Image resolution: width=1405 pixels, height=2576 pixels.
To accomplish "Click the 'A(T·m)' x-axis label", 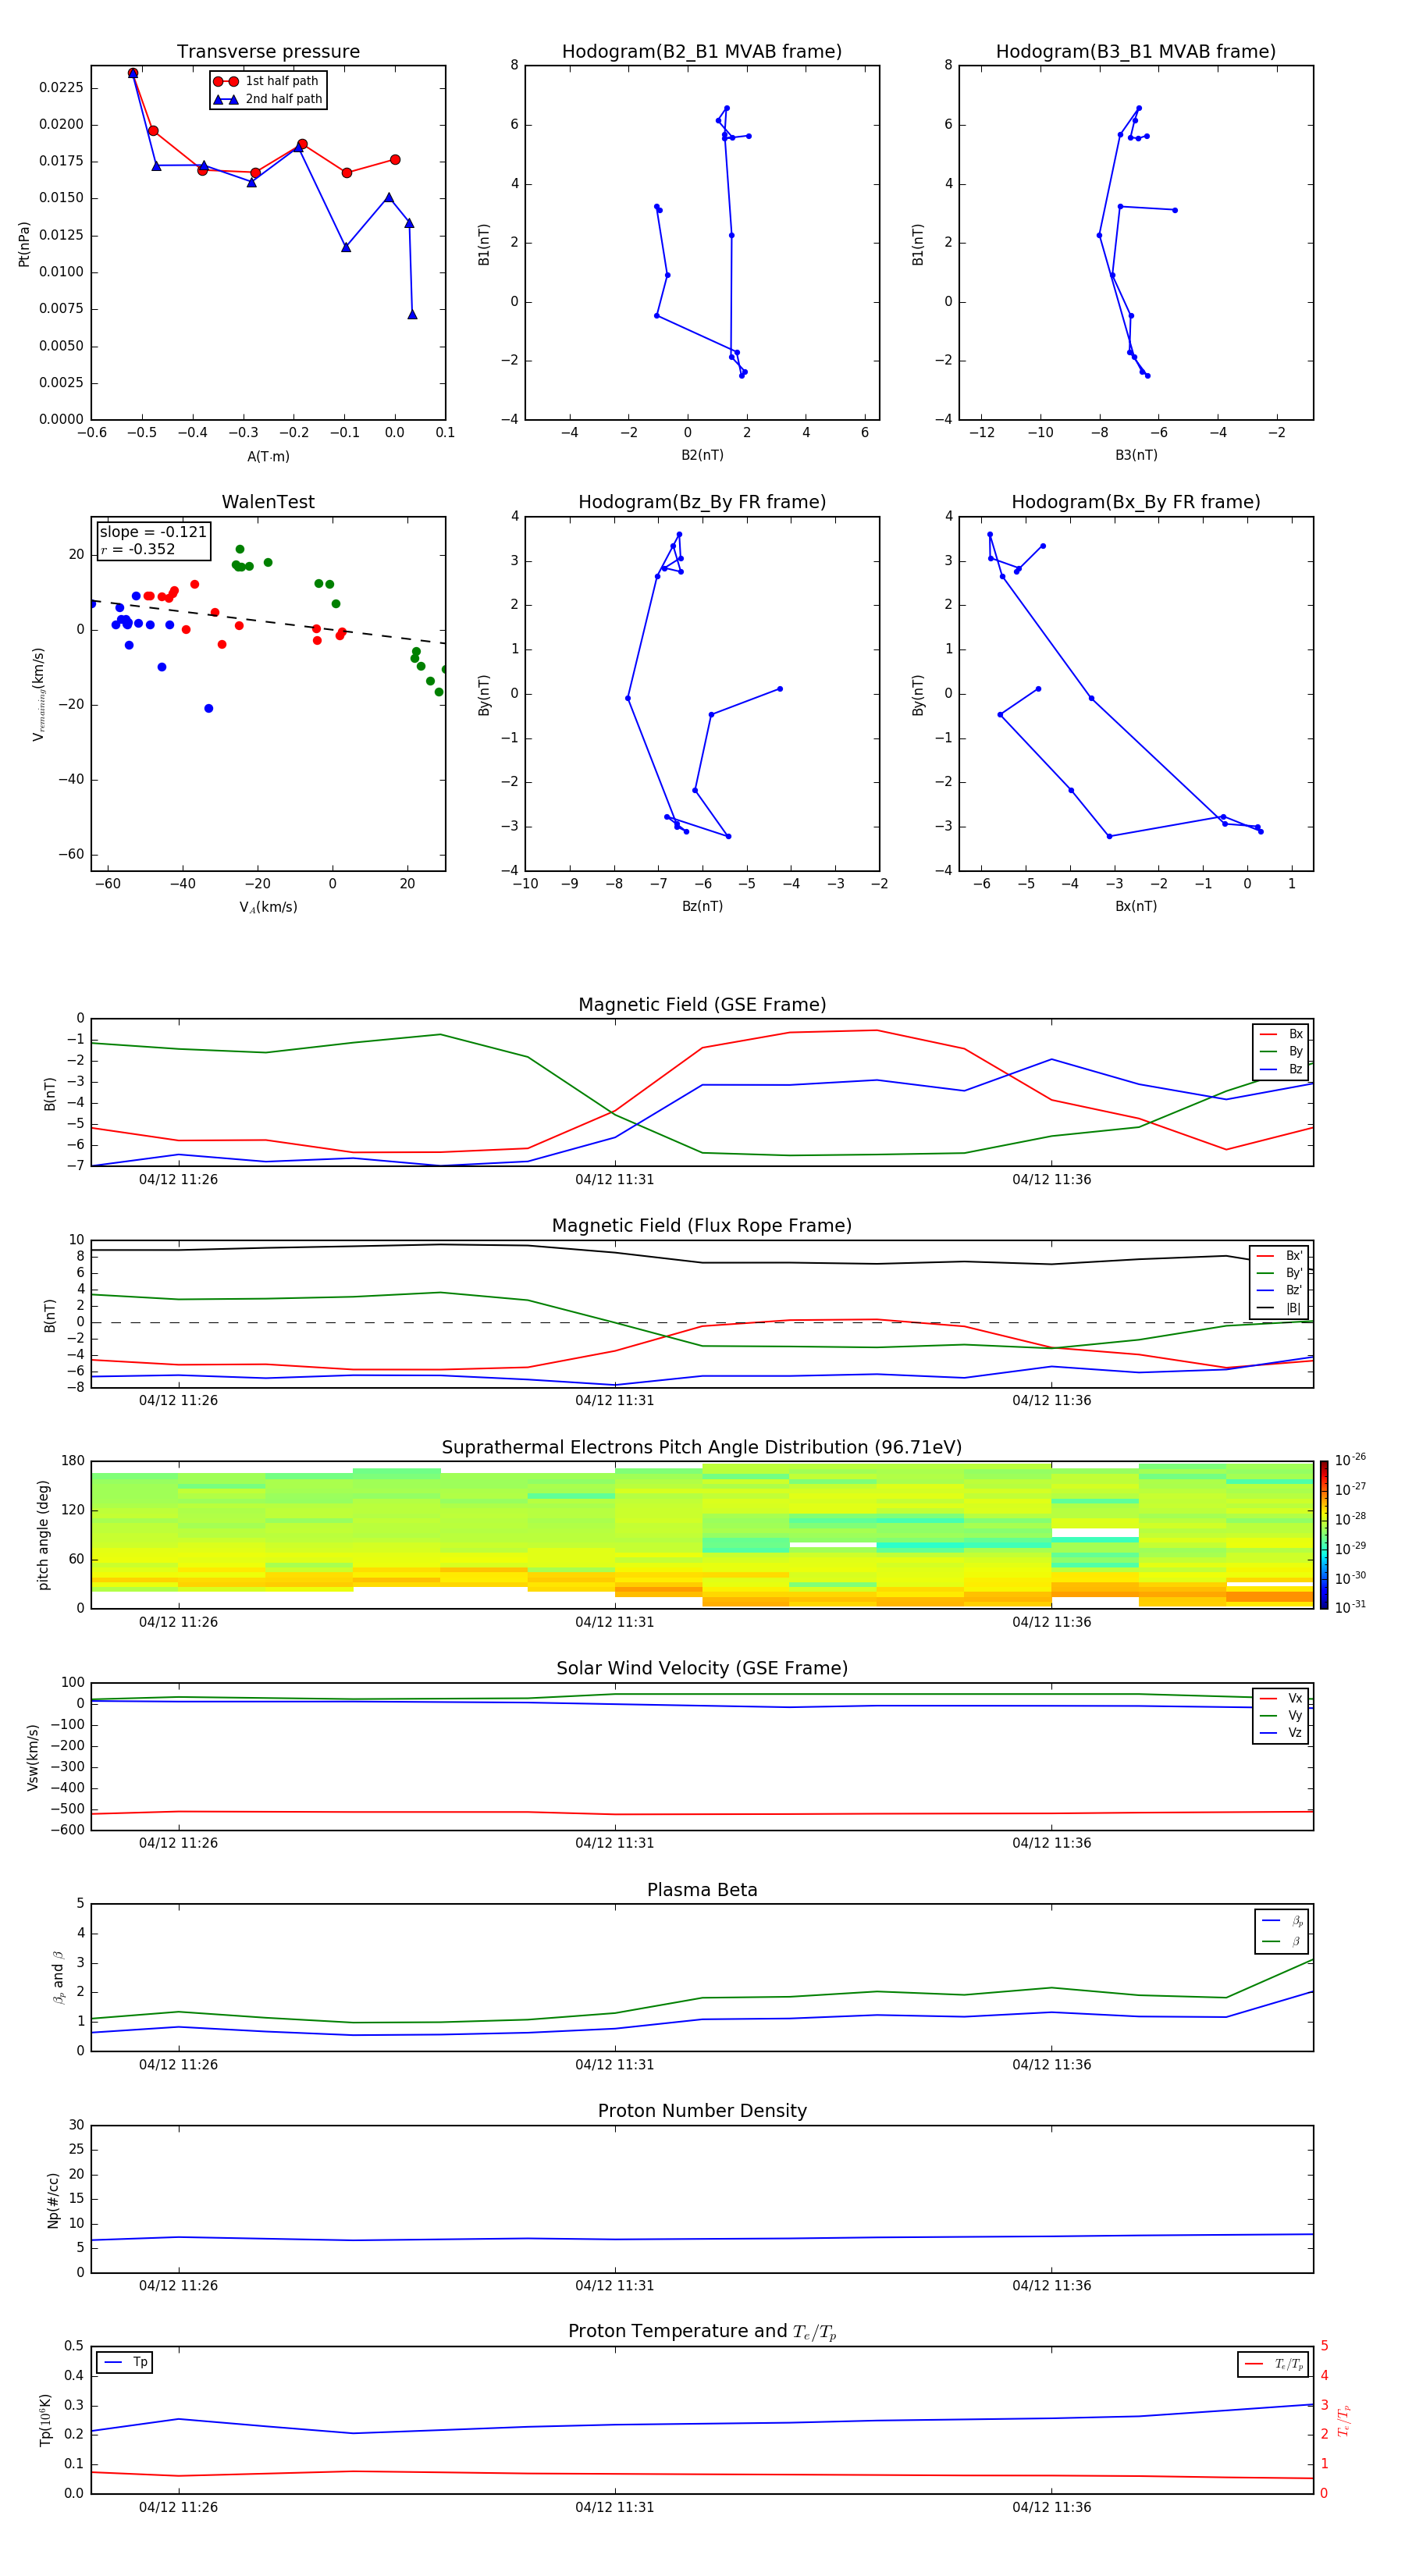I will click(268, 457).
